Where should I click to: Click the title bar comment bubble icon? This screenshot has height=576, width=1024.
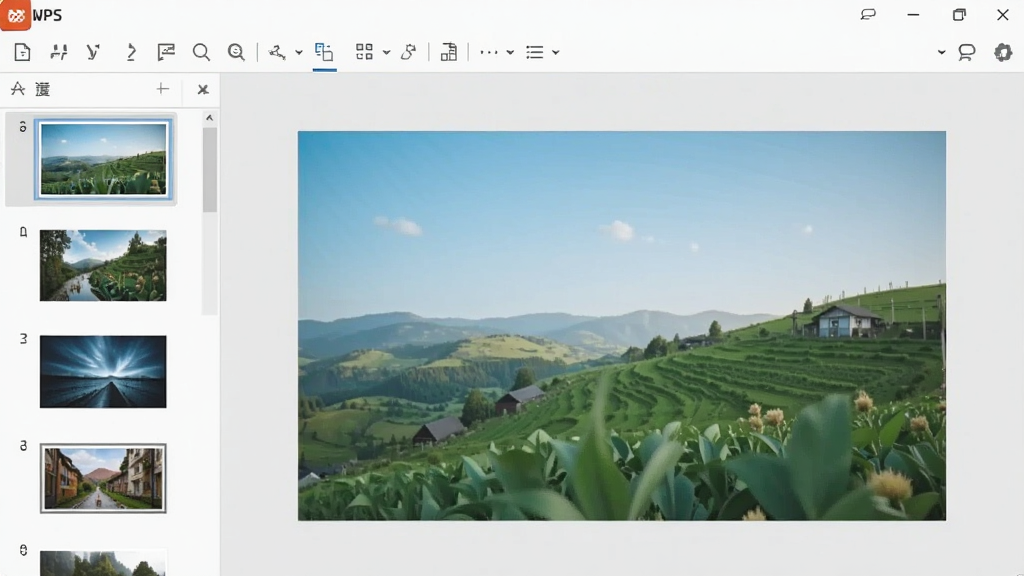click(x=868, y=14)
